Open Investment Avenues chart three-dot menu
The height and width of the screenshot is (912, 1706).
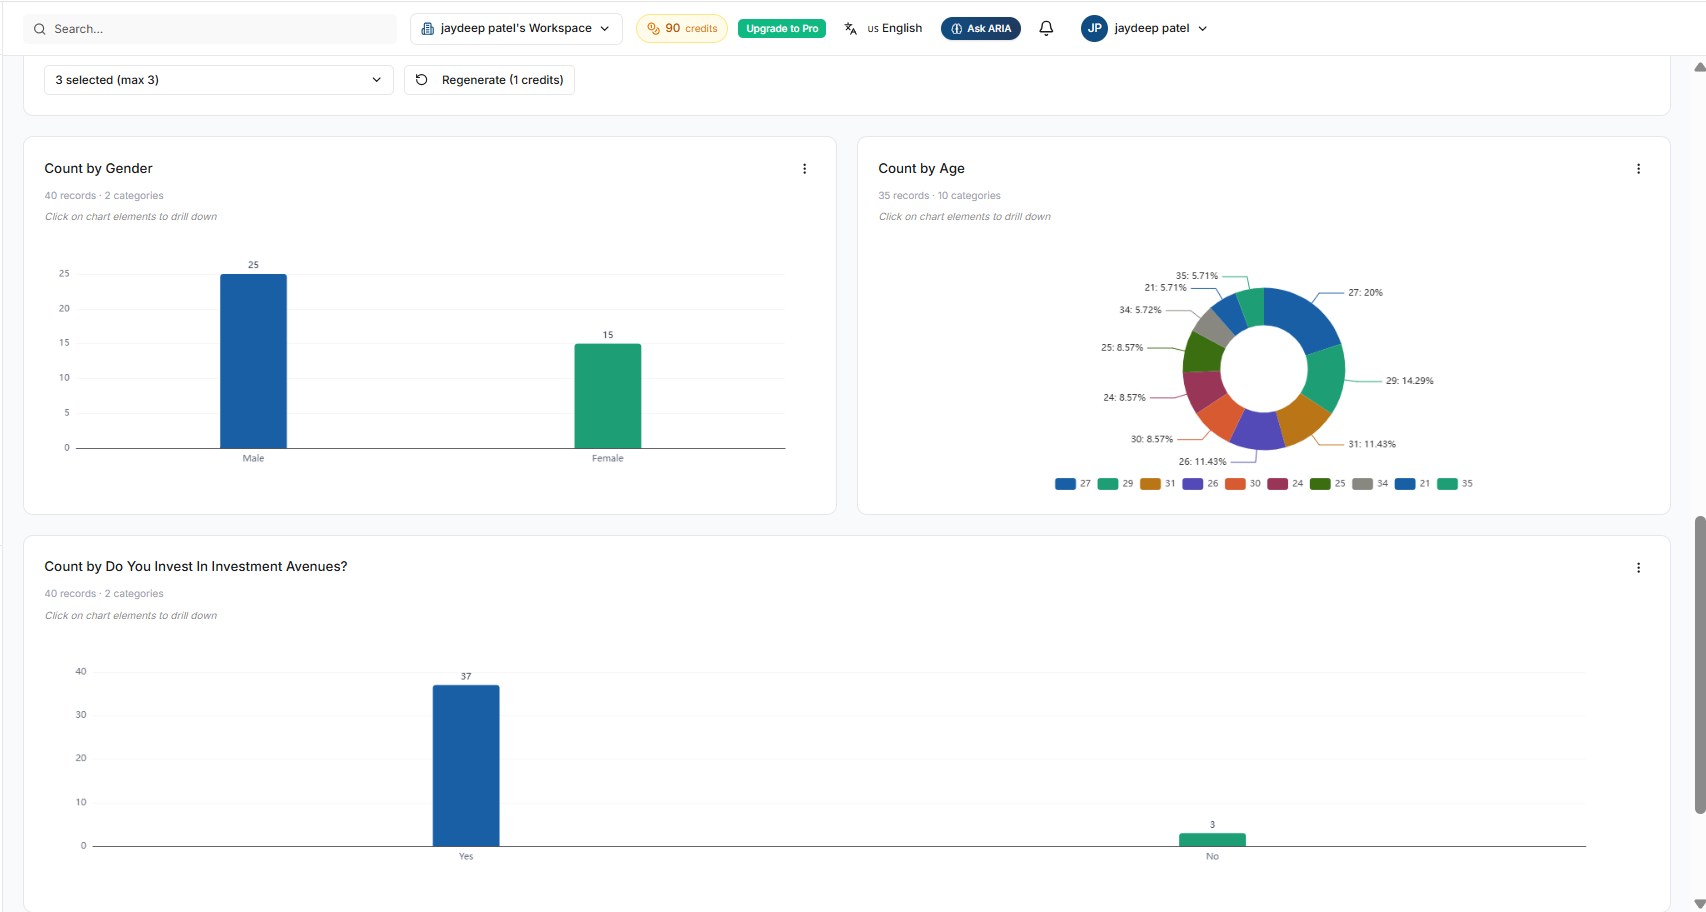coord(1638,568)
